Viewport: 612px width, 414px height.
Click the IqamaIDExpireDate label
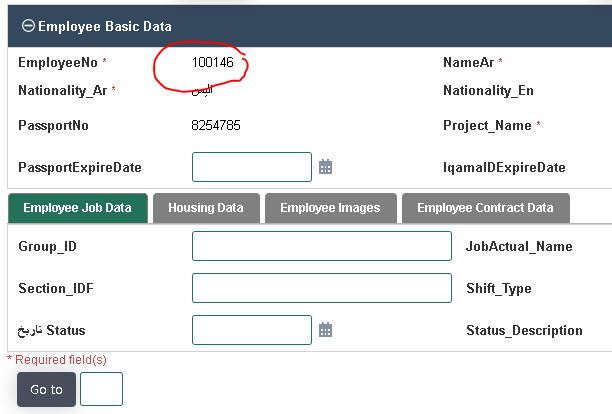coord(504,167)
